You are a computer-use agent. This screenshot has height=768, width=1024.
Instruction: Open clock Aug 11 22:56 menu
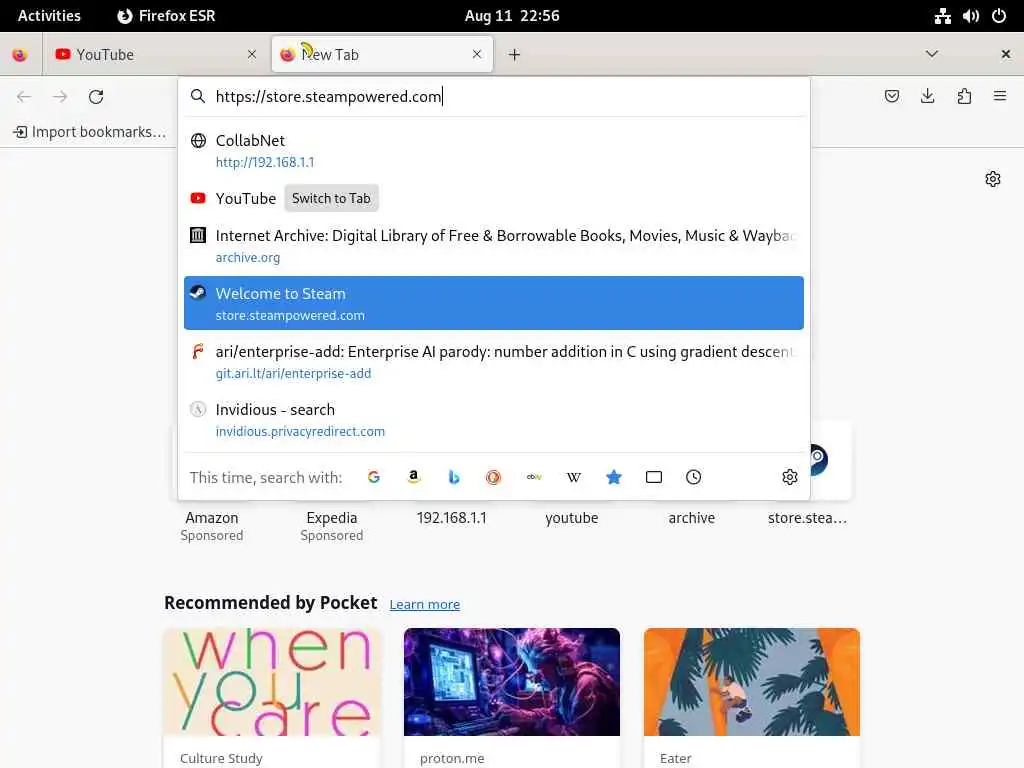512,16
